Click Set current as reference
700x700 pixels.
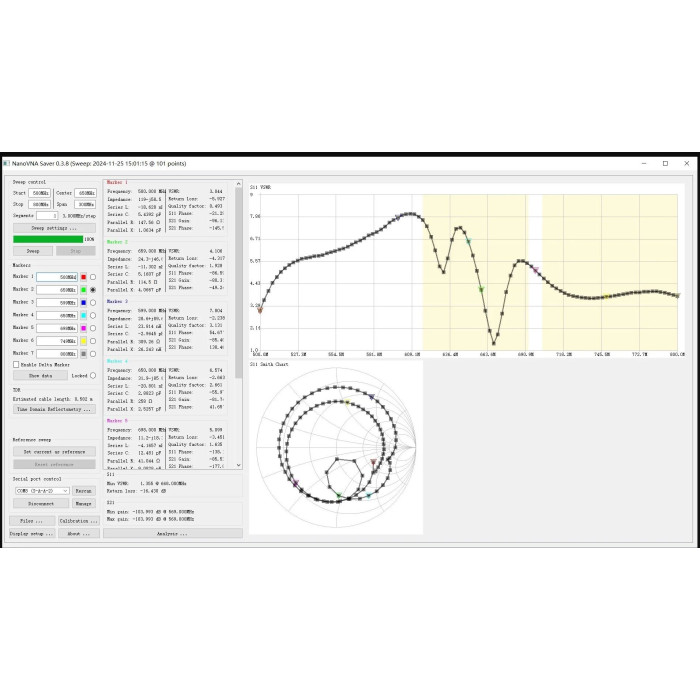[54, 452]
